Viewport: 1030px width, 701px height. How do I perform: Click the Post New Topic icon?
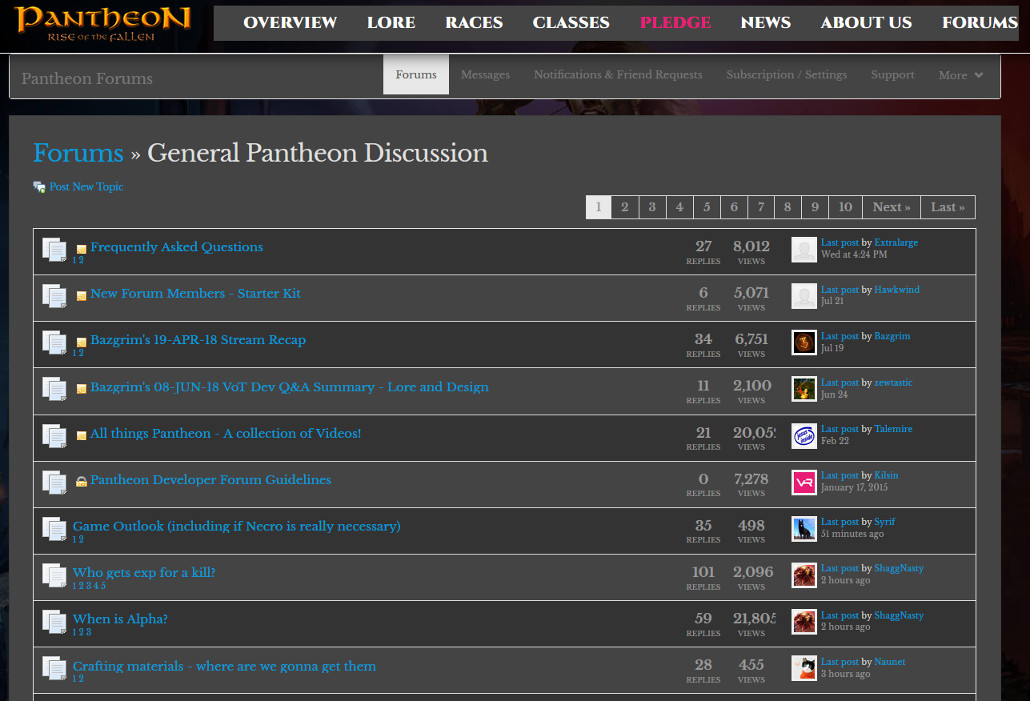39,187
